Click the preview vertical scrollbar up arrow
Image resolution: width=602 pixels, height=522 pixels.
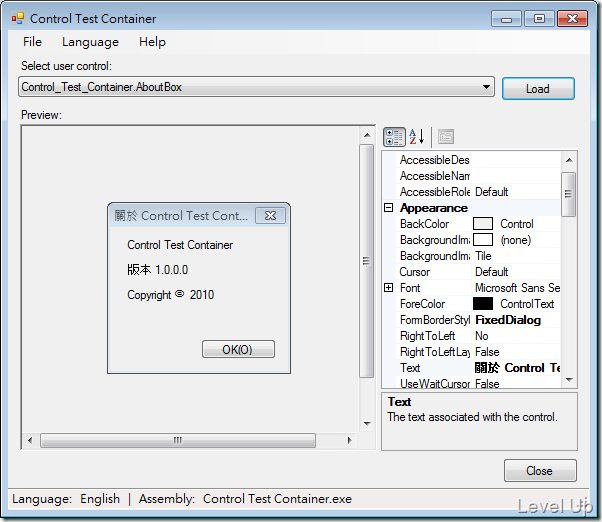[367, 135]
